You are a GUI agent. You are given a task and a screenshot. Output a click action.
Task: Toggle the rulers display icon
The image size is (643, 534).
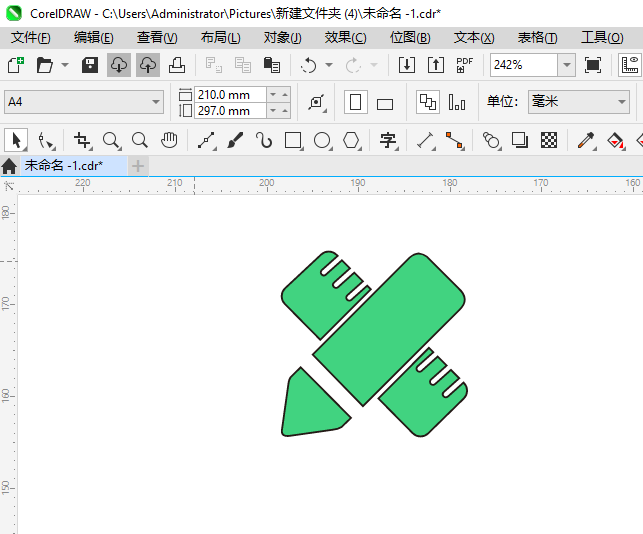coord(630,65)
